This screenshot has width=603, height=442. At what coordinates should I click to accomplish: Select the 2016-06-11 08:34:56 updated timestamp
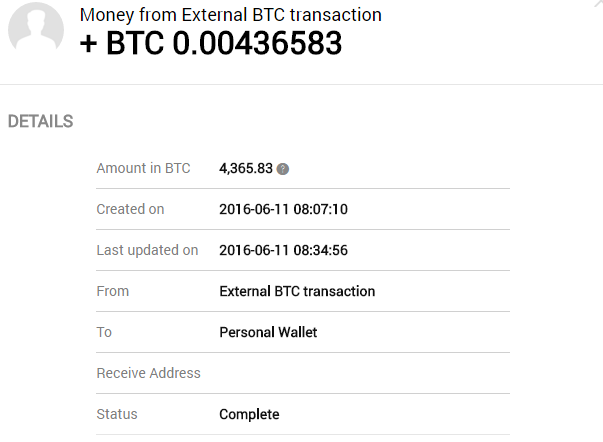click(x=283, y=250)
